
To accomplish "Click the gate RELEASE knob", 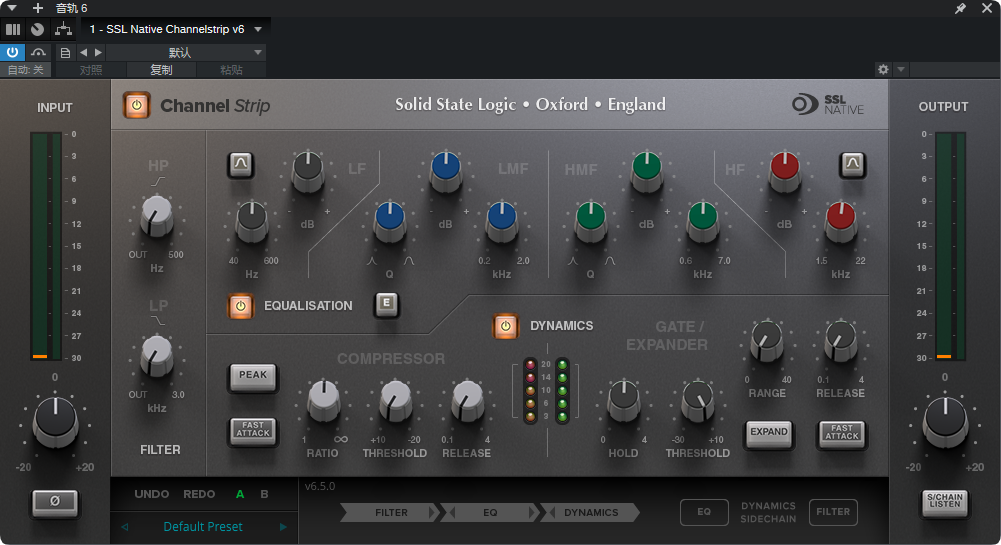I will [x=841, y=341].
